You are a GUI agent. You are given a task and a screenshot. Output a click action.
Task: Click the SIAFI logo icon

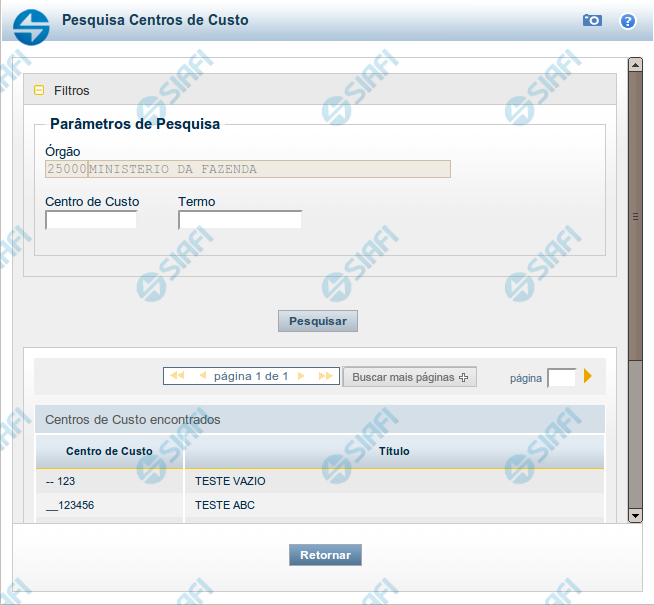[31, 26]
